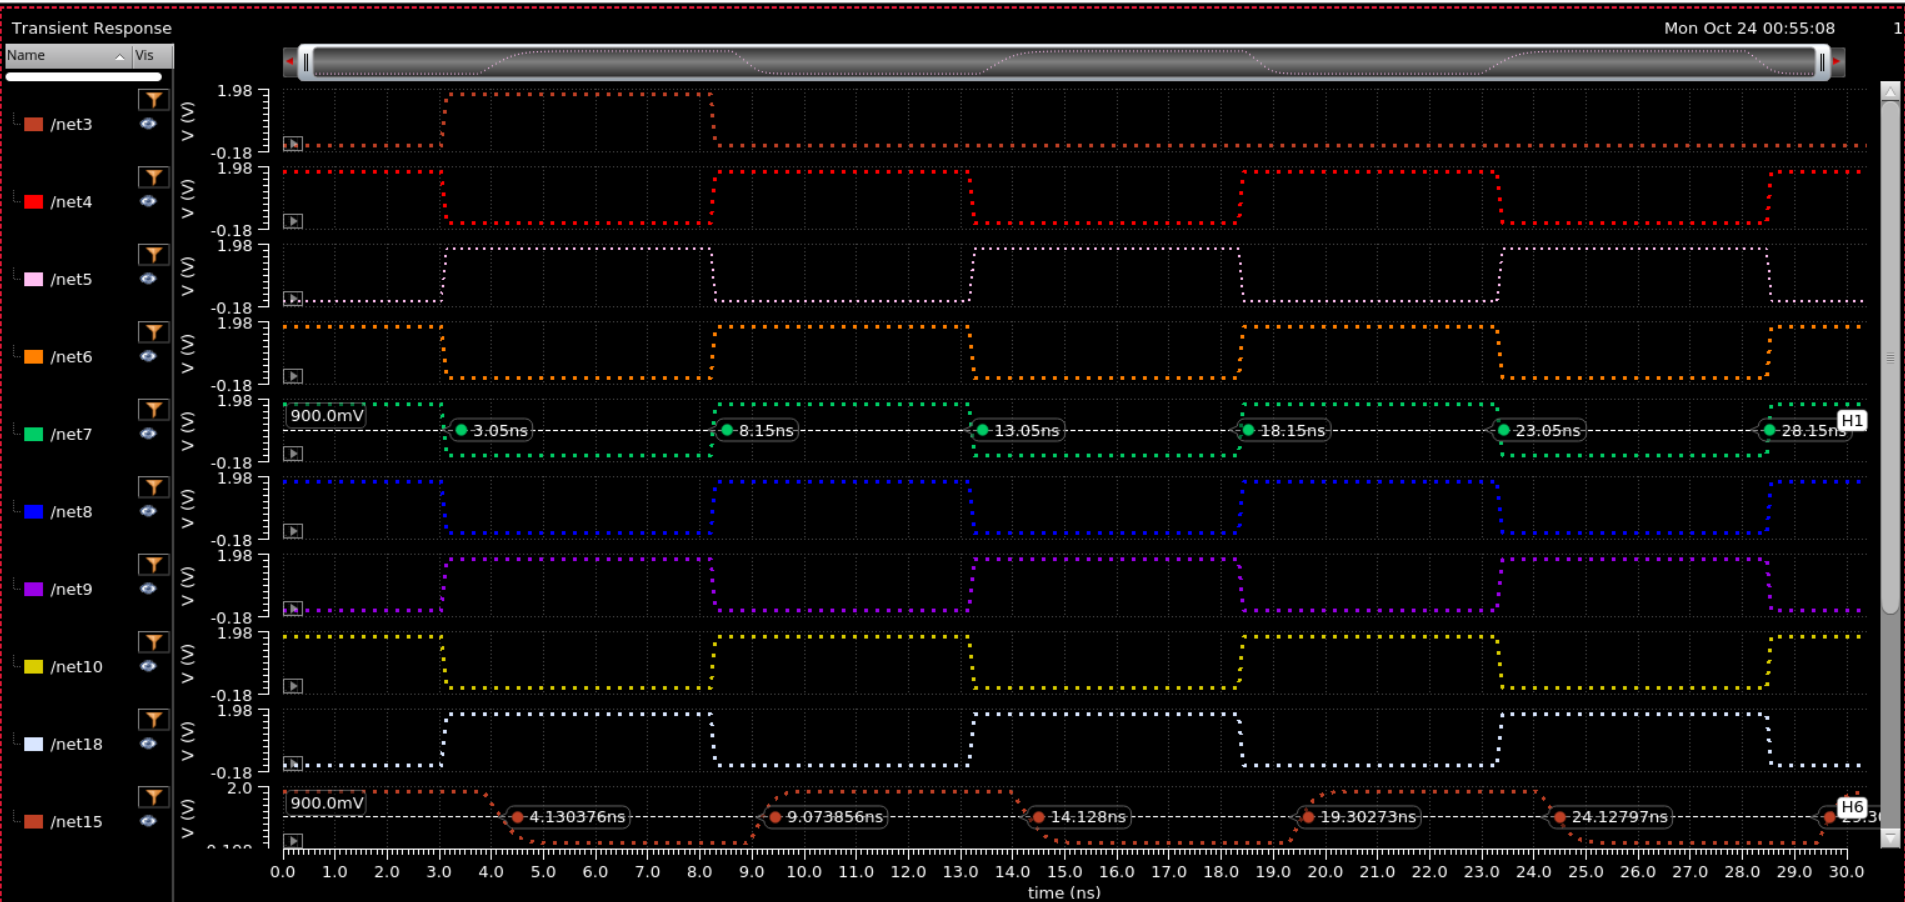Viewport: 1905px width, 902px height.
Task: Open the filter icon for /net8
Action: pyautogui.click(x=153, y=487)
